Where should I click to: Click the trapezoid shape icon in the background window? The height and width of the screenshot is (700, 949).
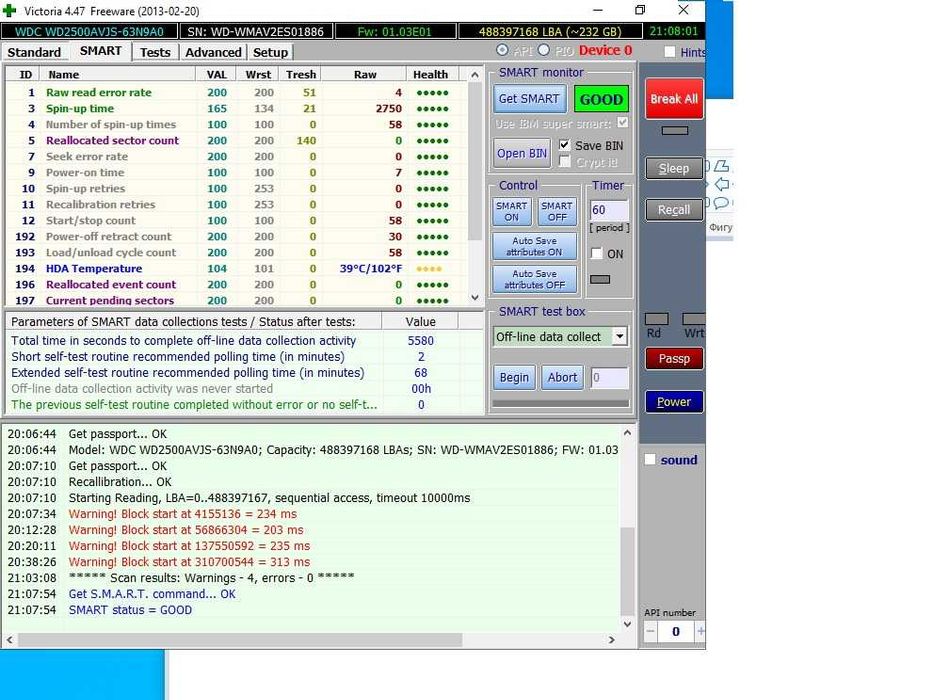[721, 165]
